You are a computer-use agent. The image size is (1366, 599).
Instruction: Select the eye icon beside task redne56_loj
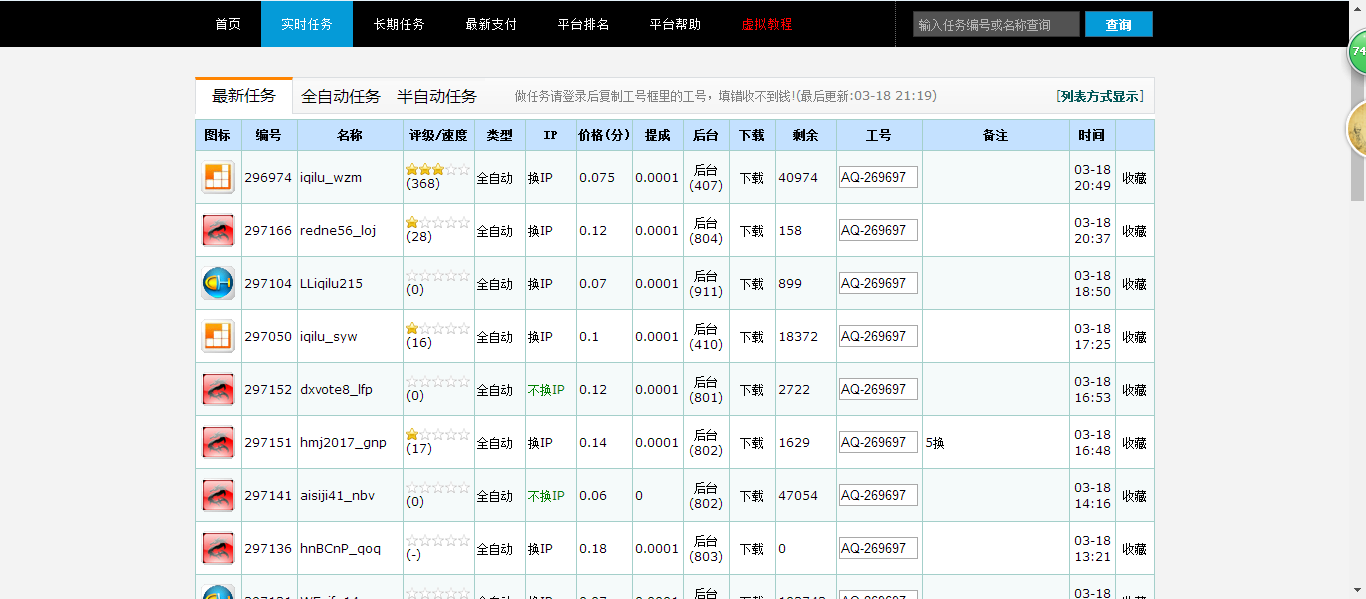coord(217,229)
